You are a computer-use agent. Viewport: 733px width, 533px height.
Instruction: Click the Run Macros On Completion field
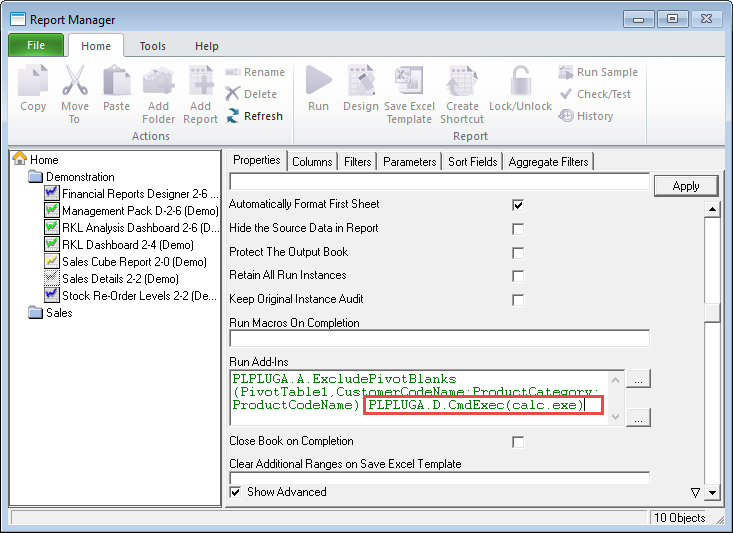click(439, 339)
